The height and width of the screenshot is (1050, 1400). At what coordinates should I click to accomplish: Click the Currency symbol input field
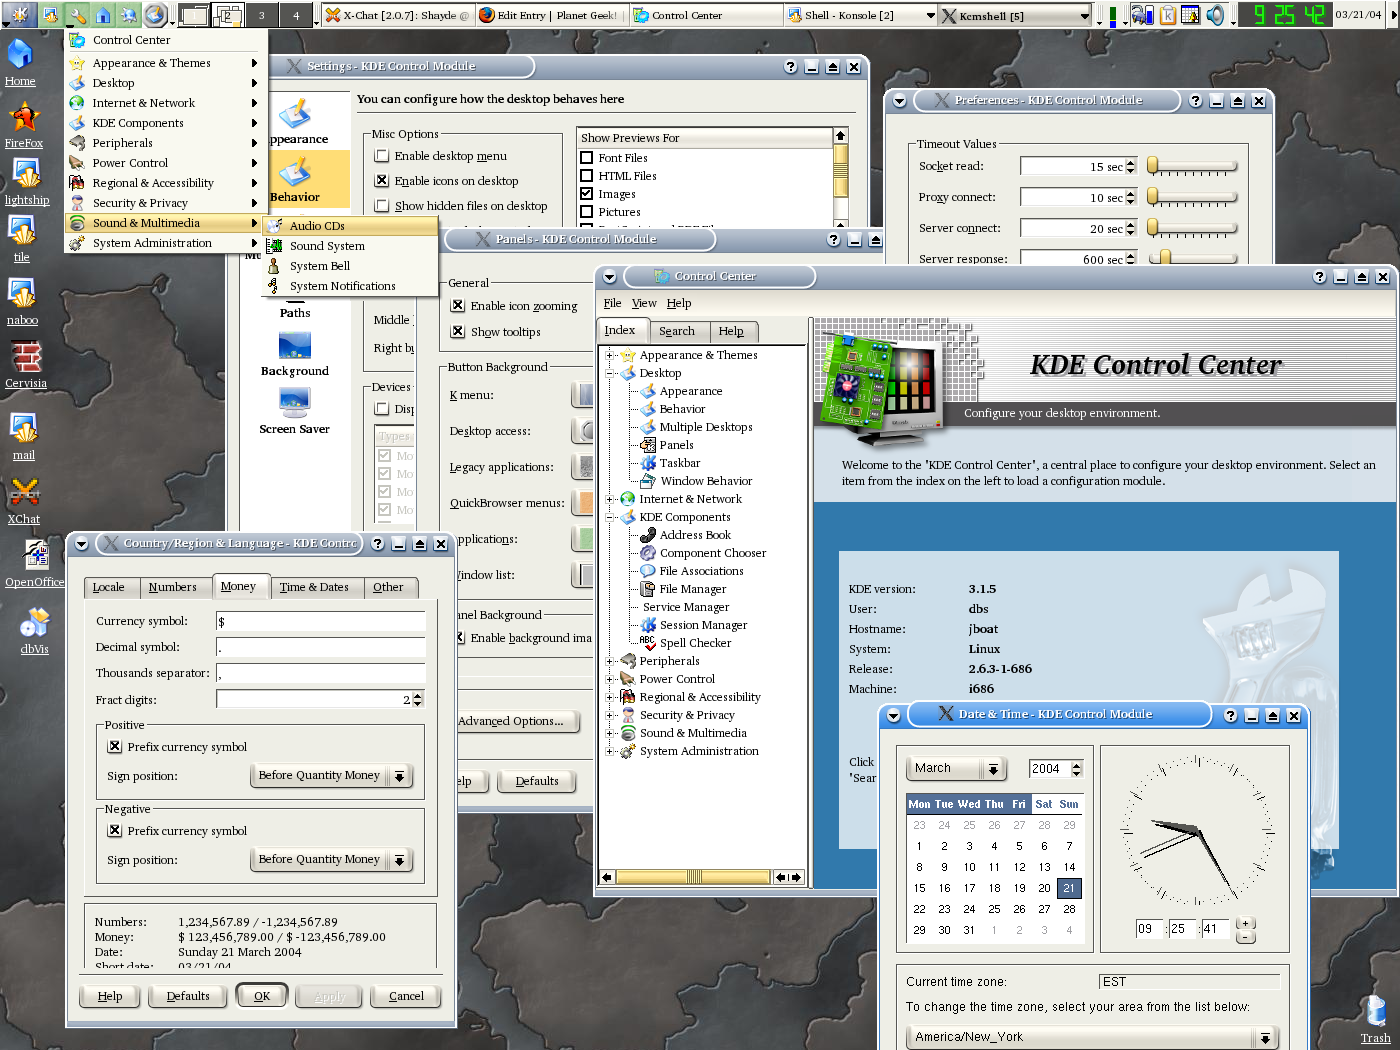click(321, 621)
